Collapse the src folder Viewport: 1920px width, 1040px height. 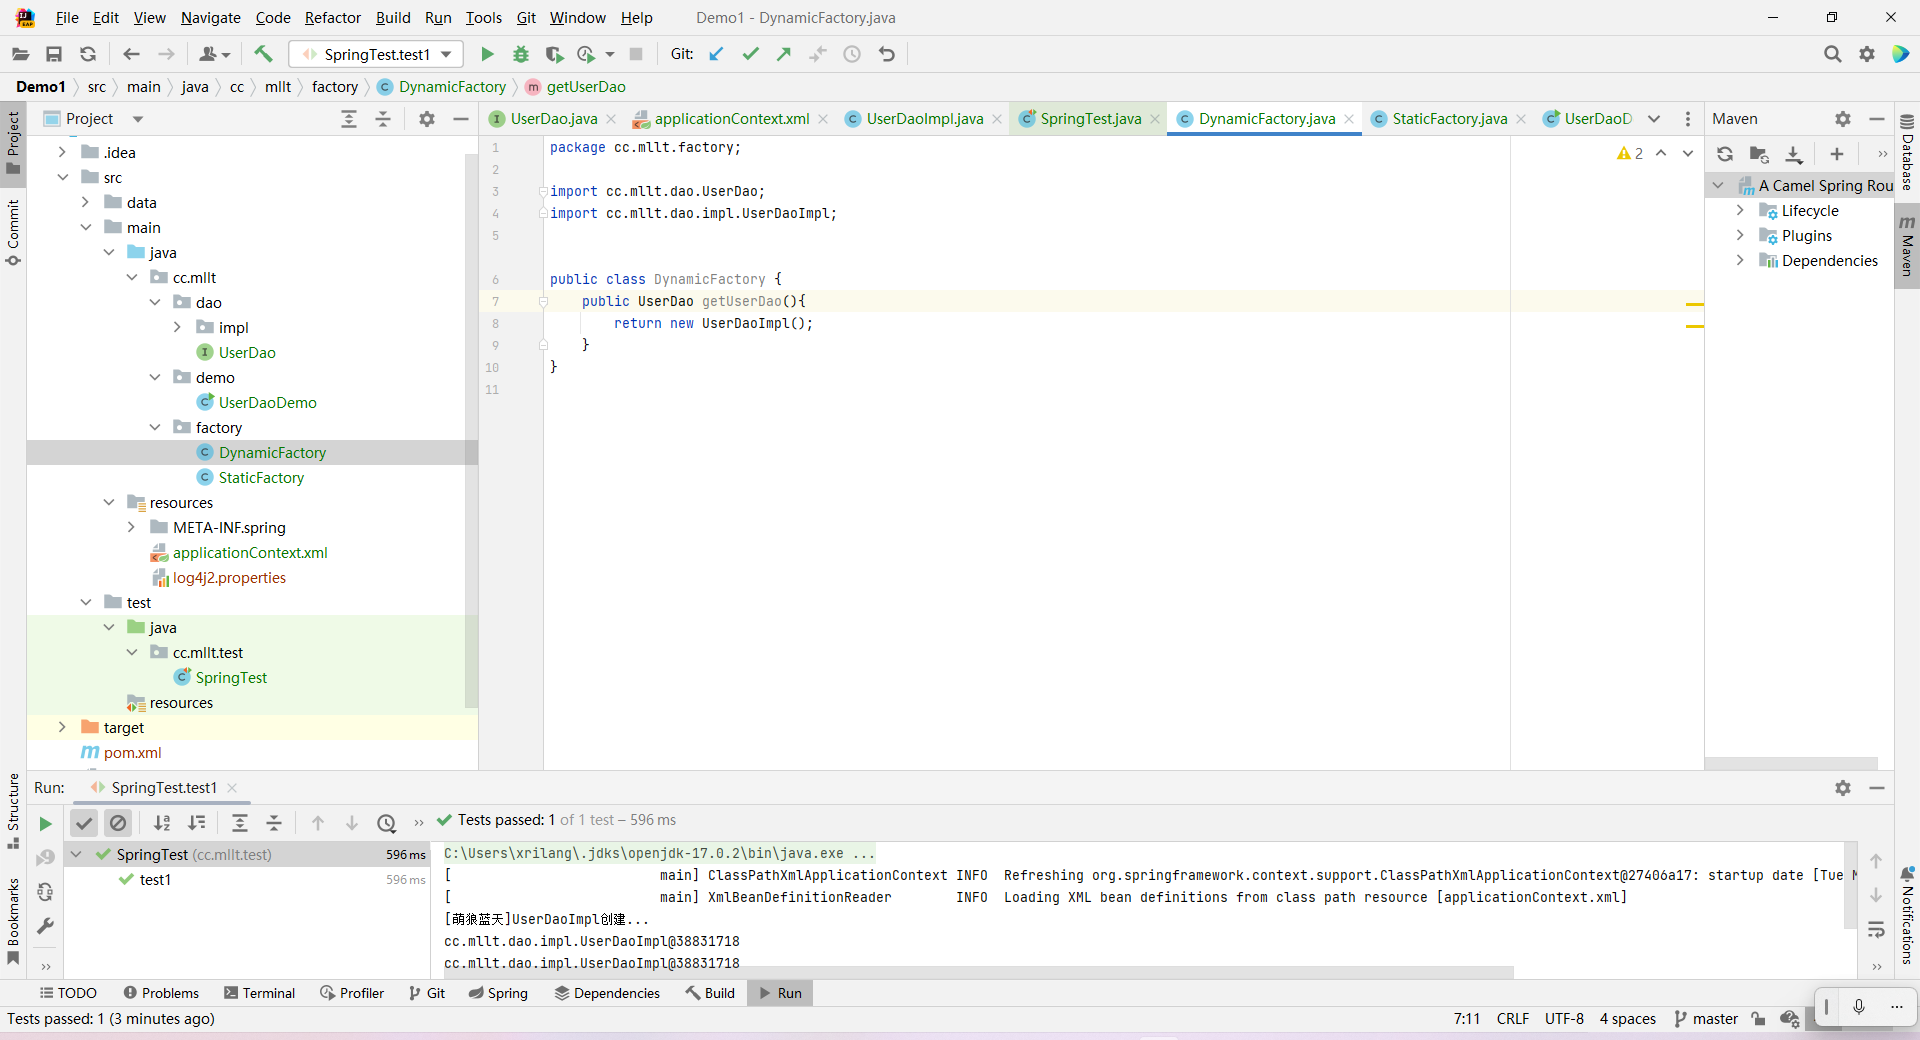(x=62, y=177)
